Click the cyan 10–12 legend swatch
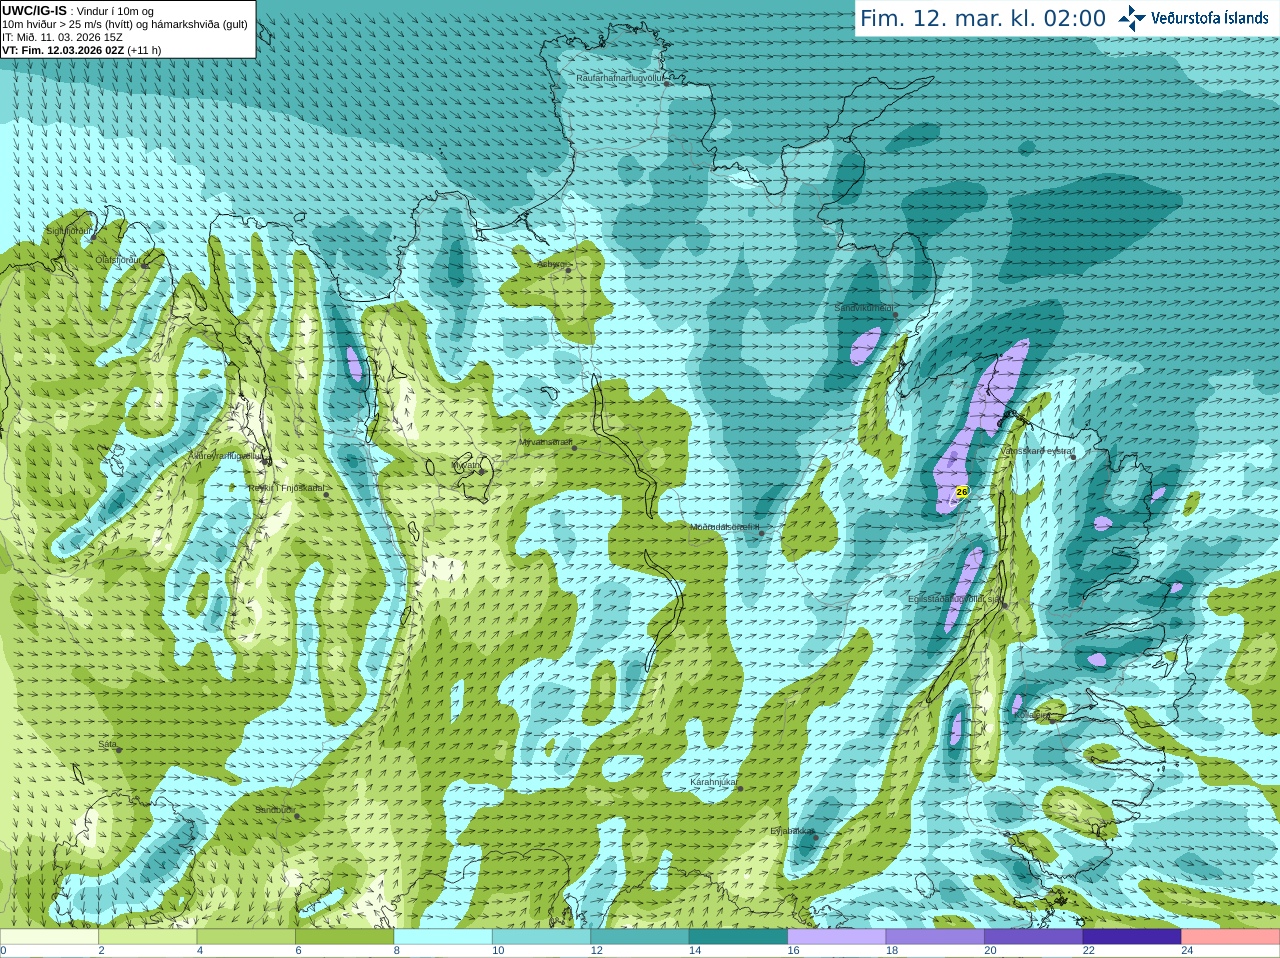The image size is (1280, 958). [541, 937]
